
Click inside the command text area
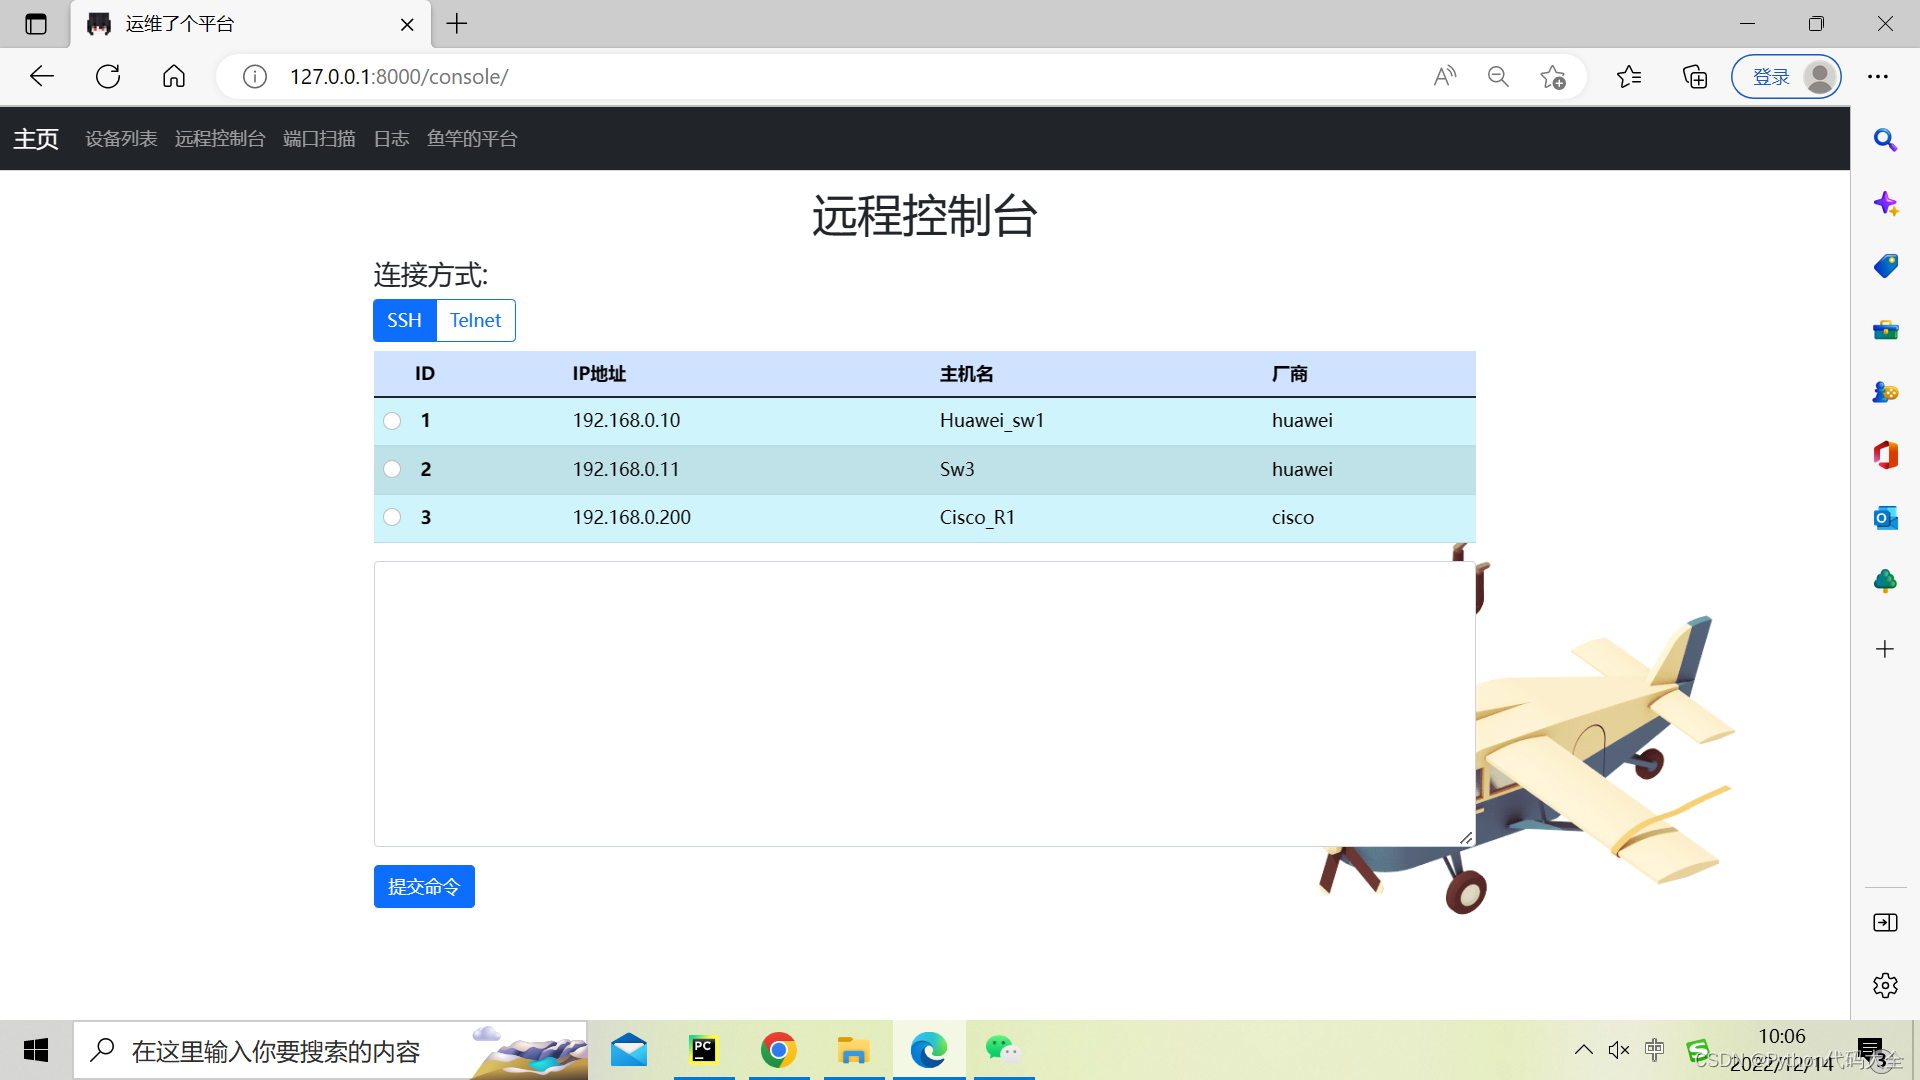924,703
